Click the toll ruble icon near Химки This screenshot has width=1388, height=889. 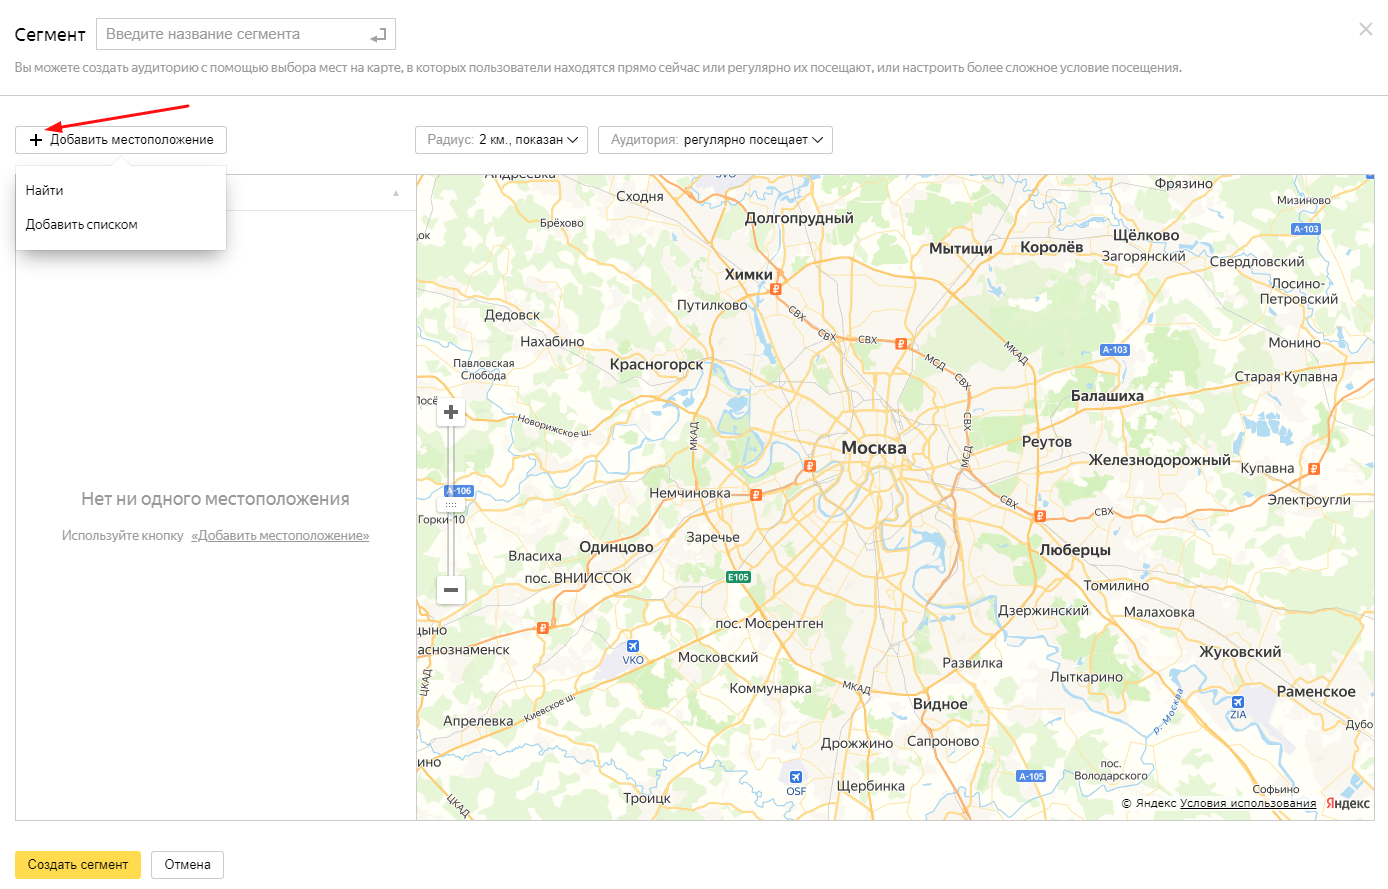coord(775,289)
